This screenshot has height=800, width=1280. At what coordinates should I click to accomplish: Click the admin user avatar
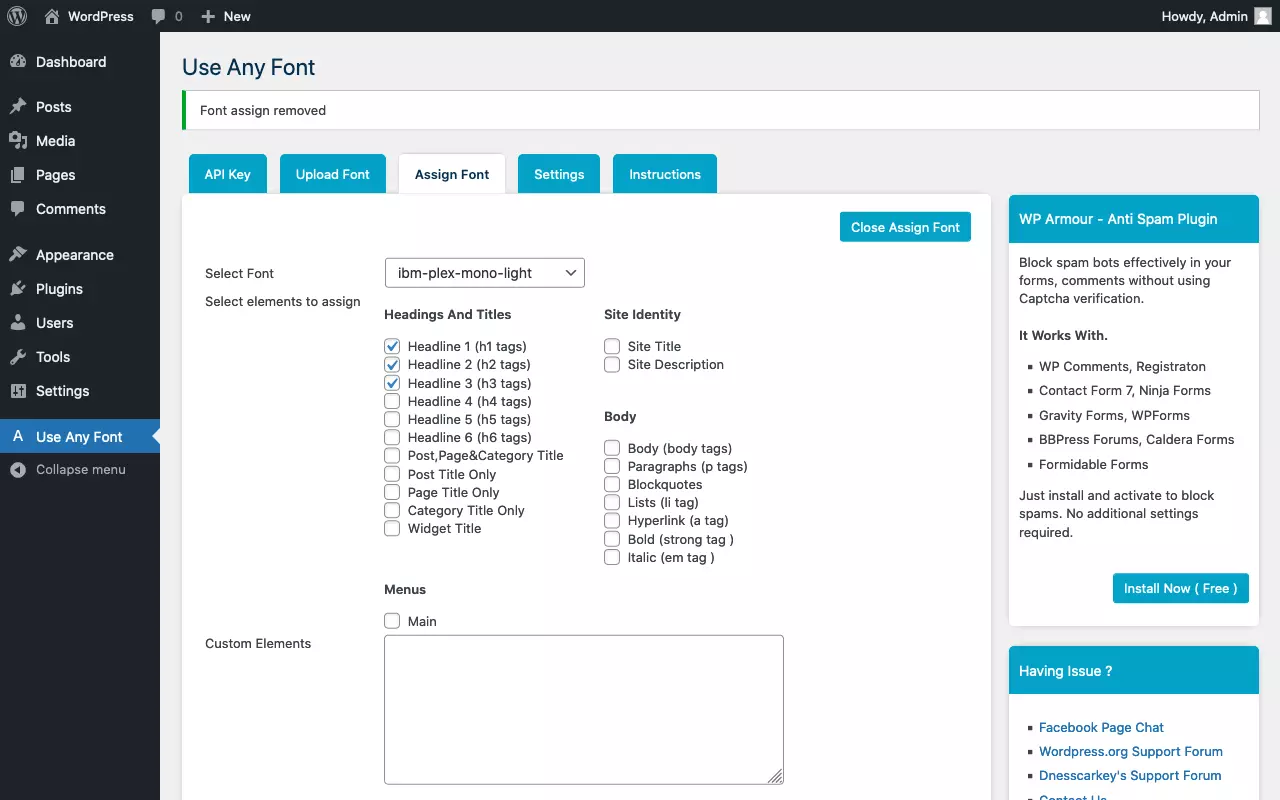pos(1263,16)
